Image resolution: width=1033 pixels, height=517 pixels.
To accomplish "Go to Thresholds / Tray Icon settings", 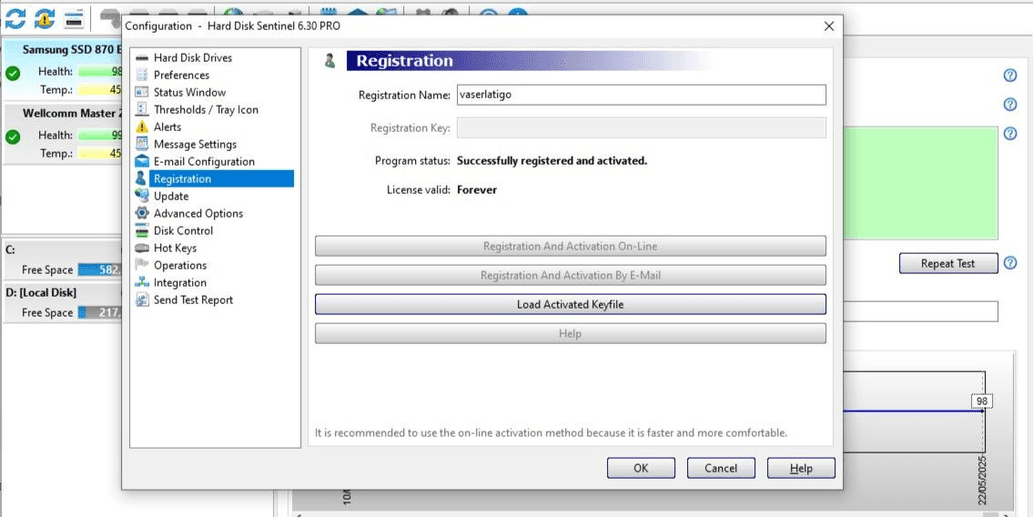I will click(x=206, y=109).
